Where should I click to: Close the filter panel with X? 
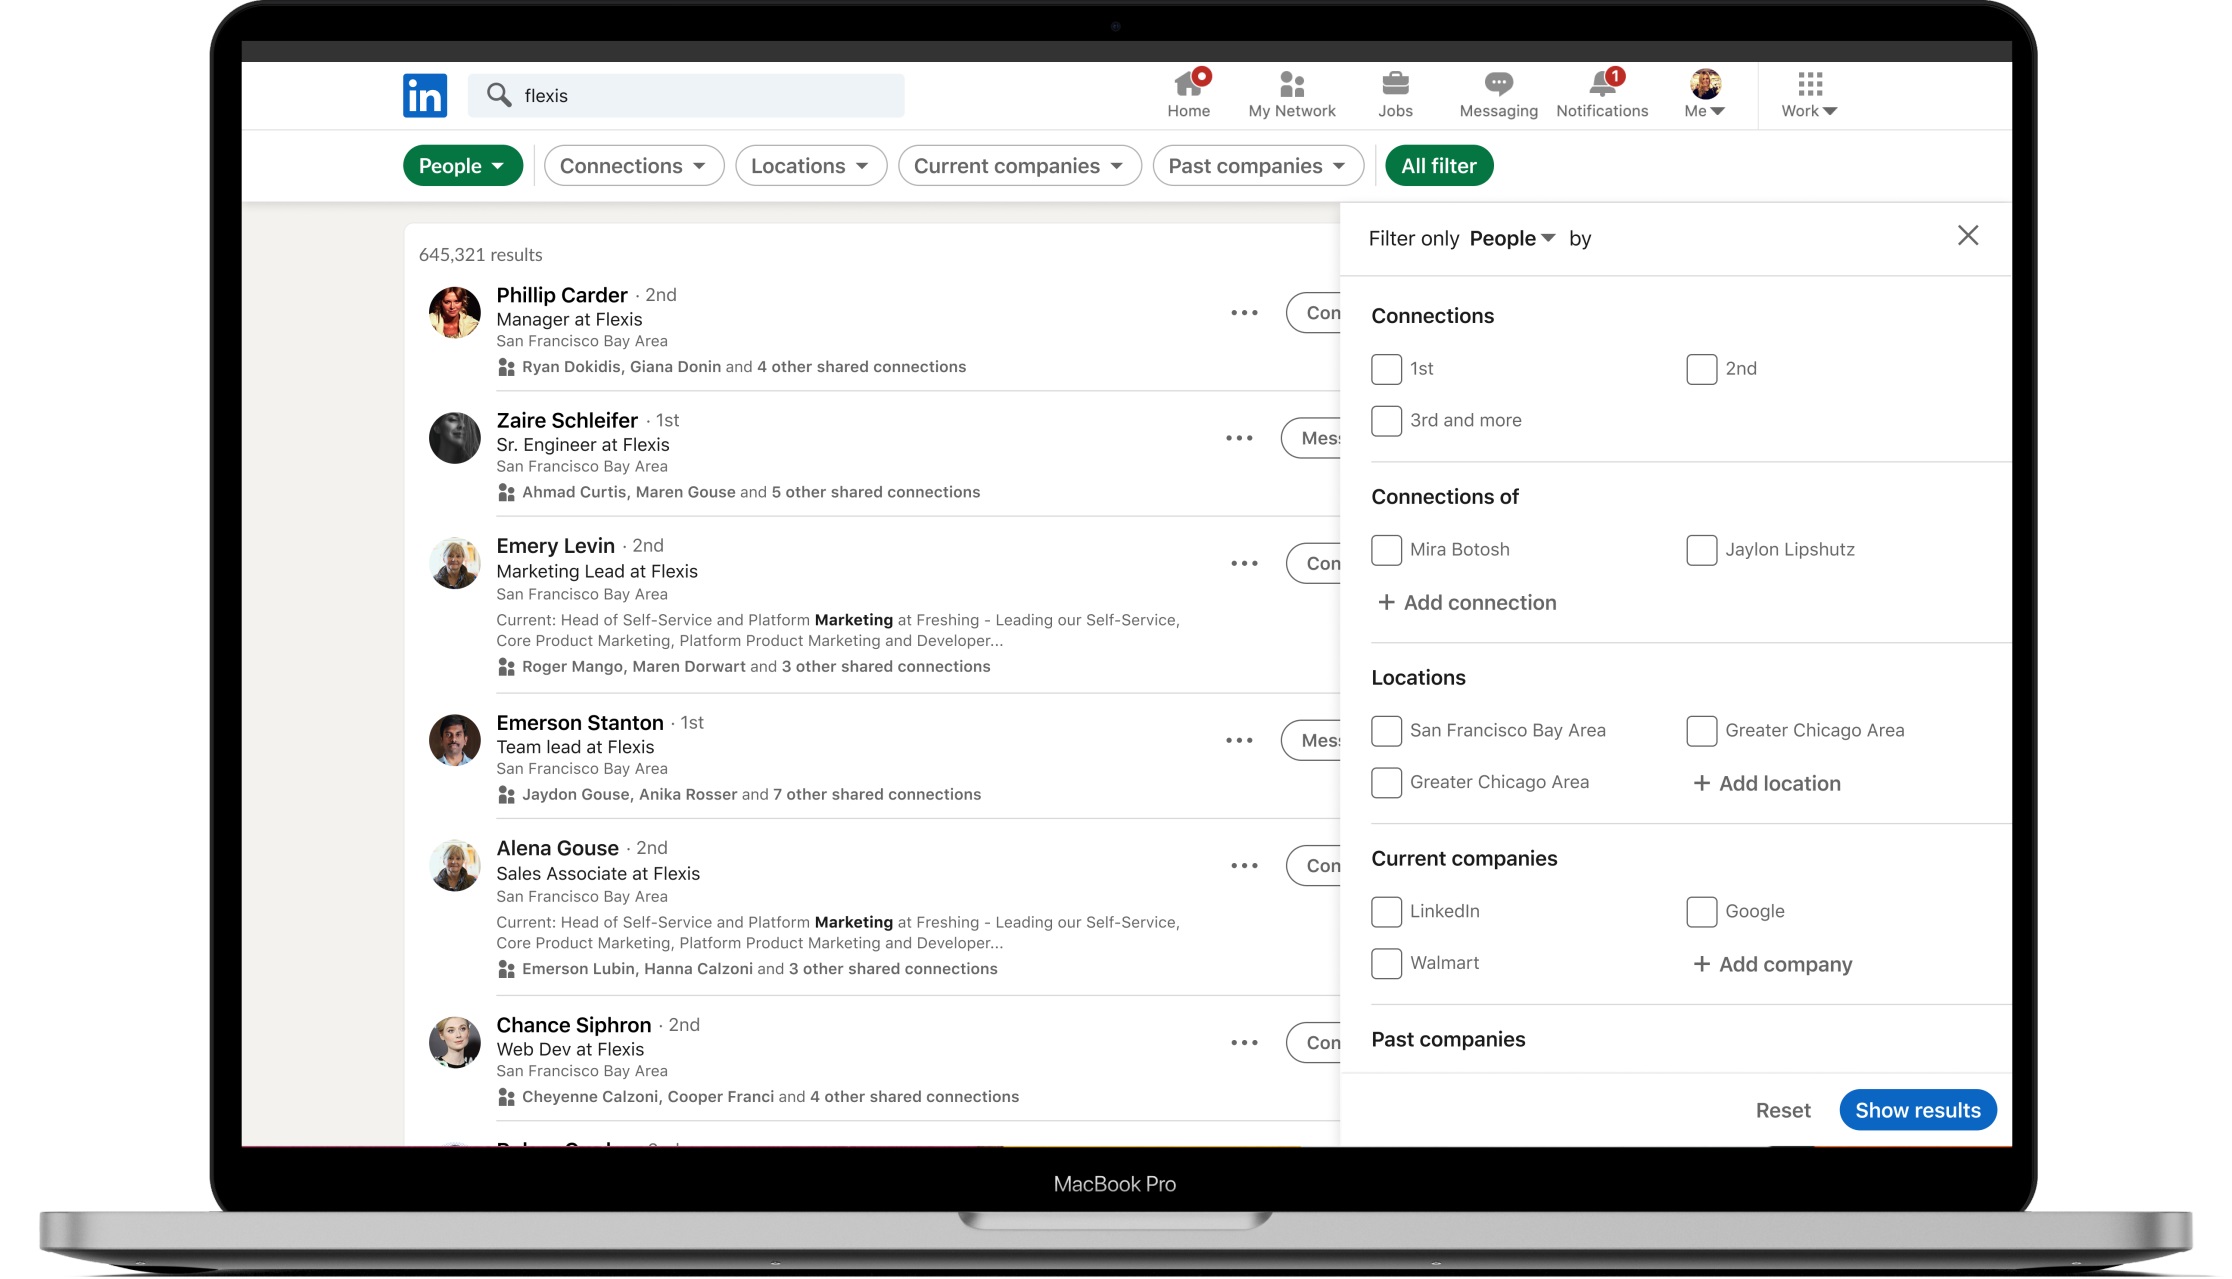pos(1968,236)
